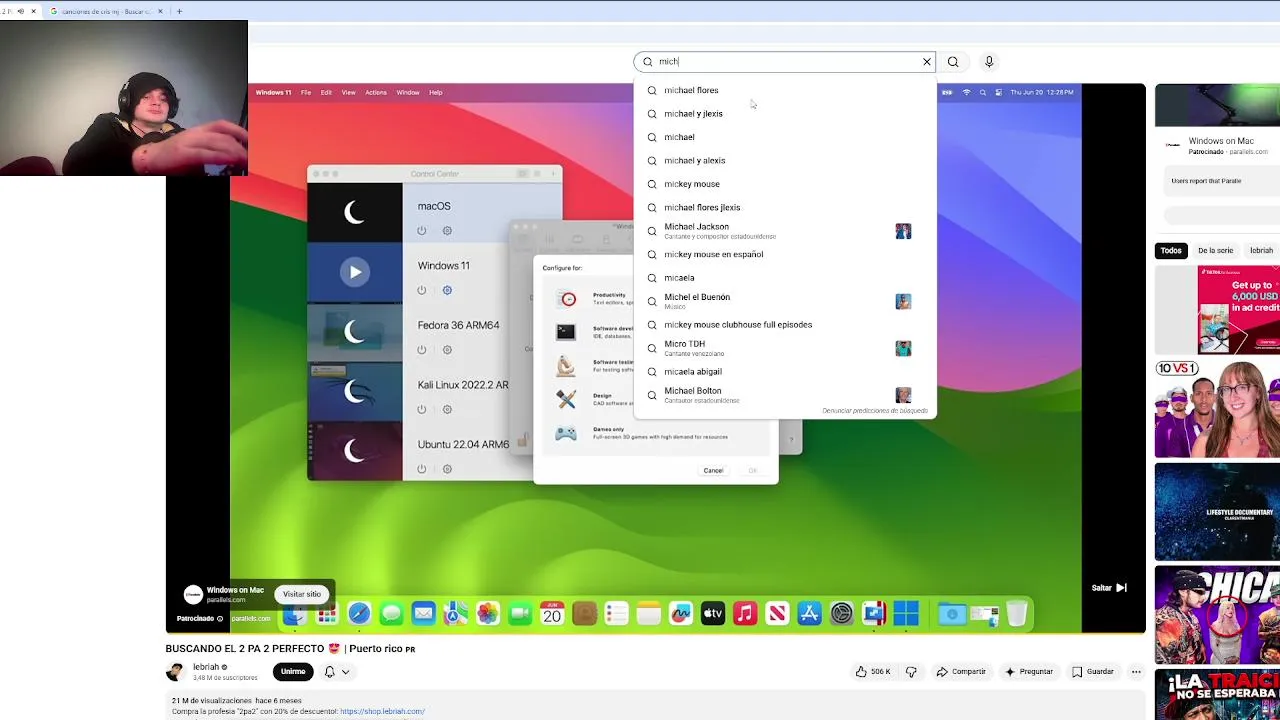Choose the plain "mickey mouse" suggestion
The image size is (1280, 720).
[785, 184]
